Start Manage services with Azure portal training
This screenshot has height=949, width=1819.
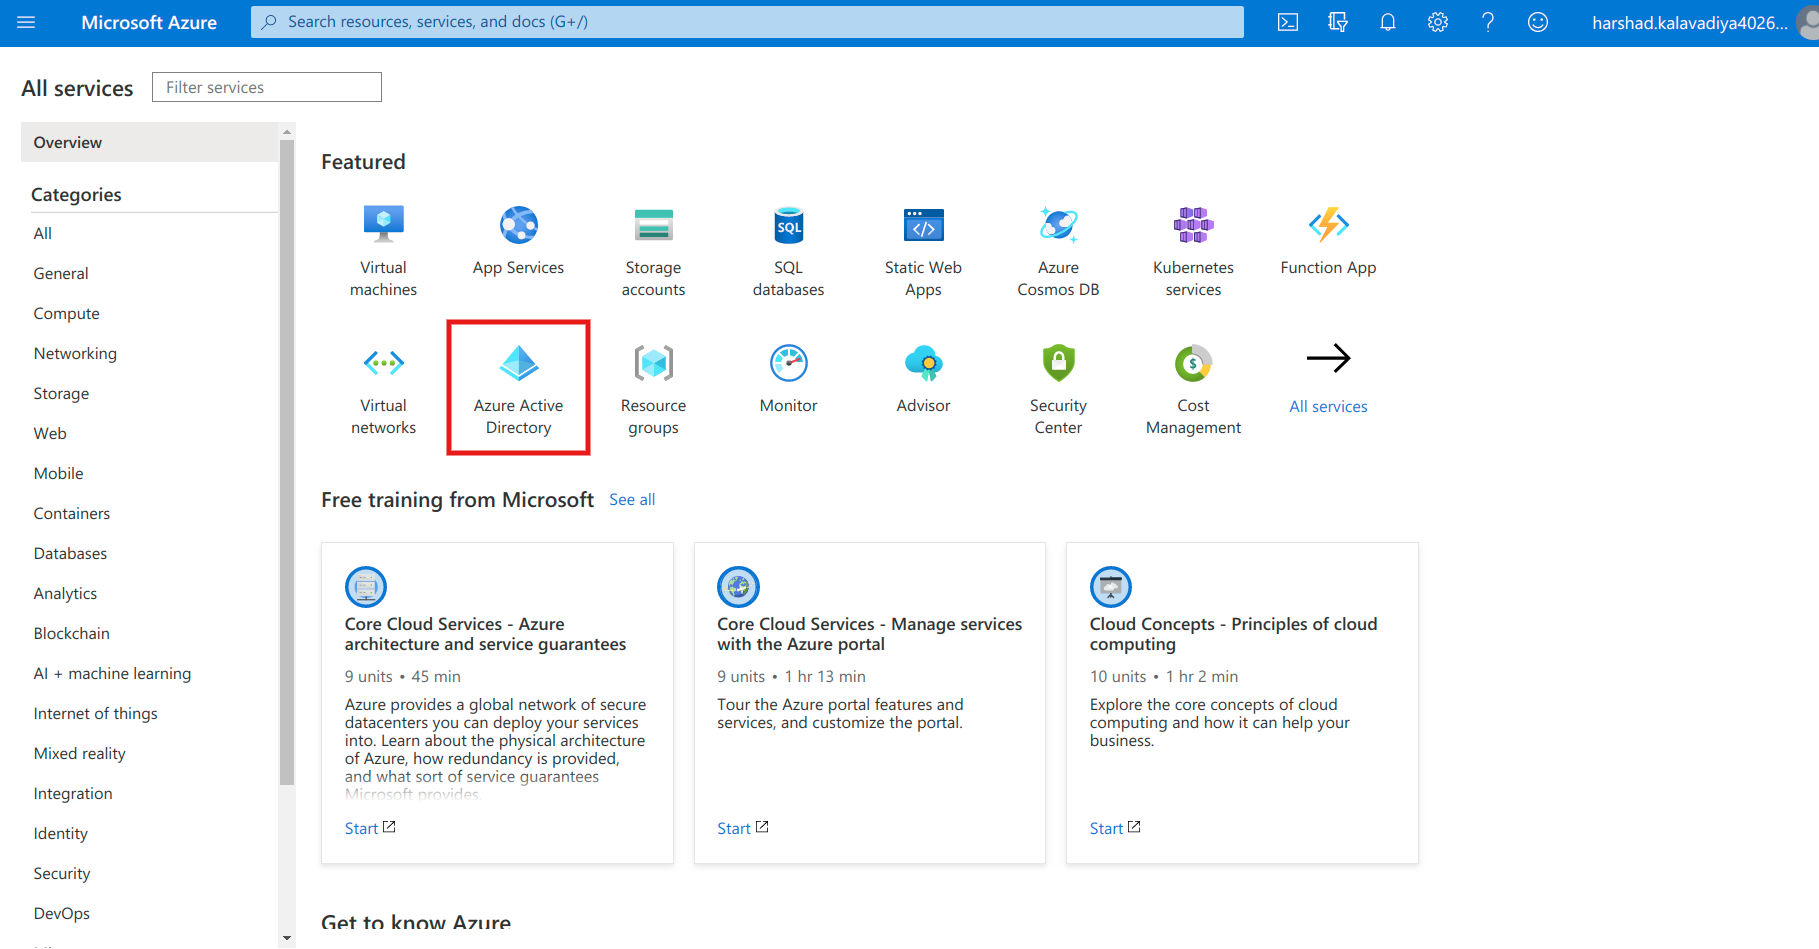coord(743,828)
